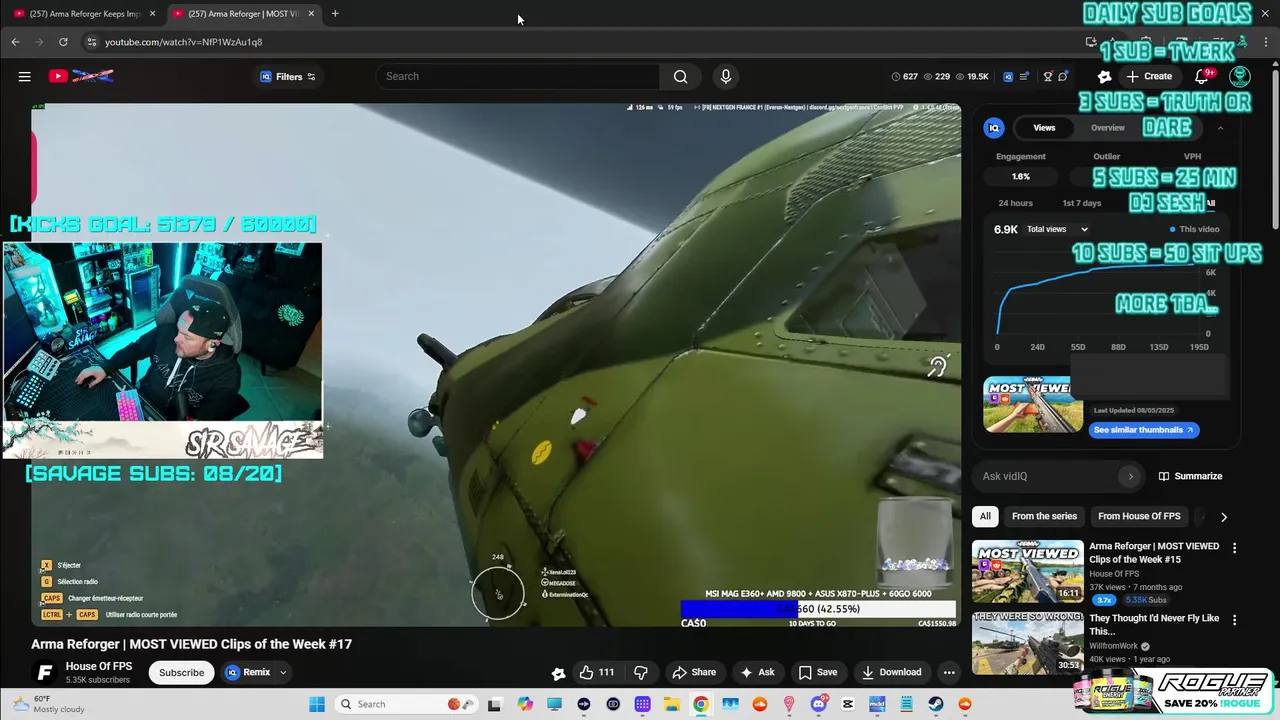Focus the YouTube search box
The width and height of the screenshot is (1280, 720).
(518, 76)
